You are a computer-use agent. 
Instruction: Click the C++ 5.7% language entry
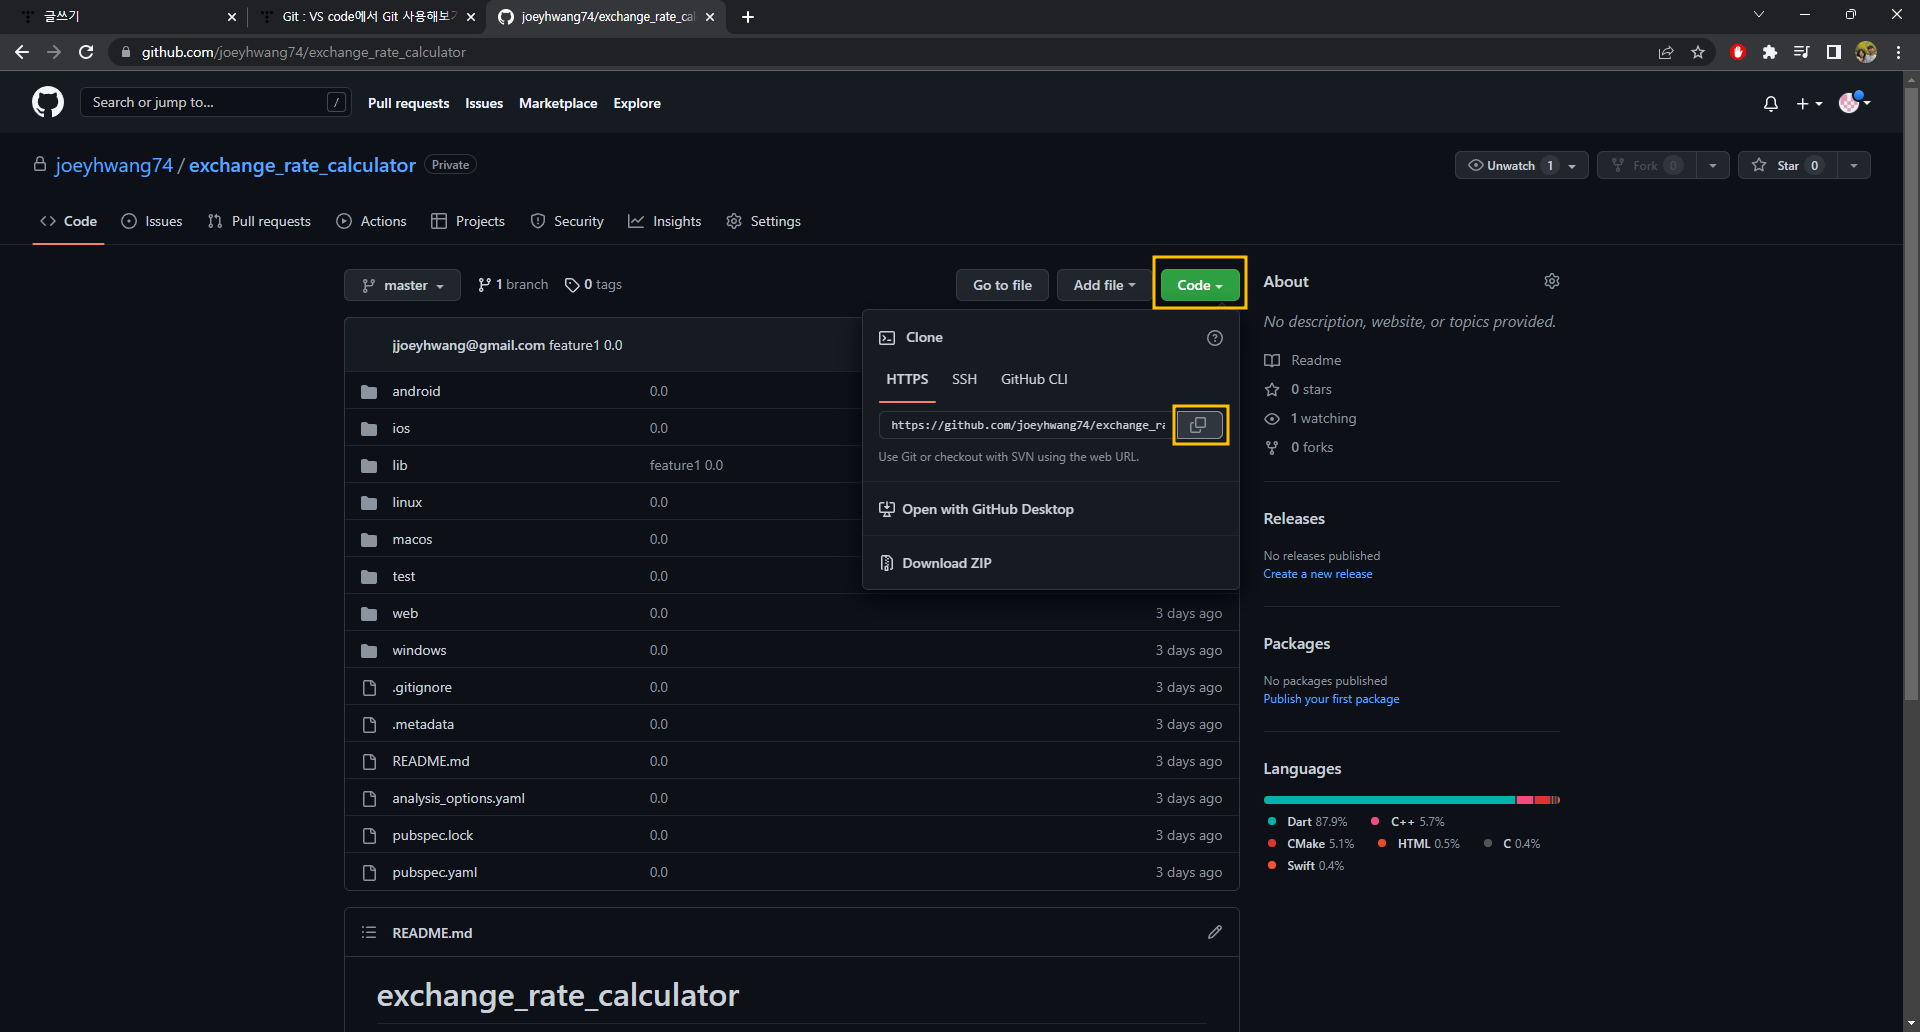1408,822
